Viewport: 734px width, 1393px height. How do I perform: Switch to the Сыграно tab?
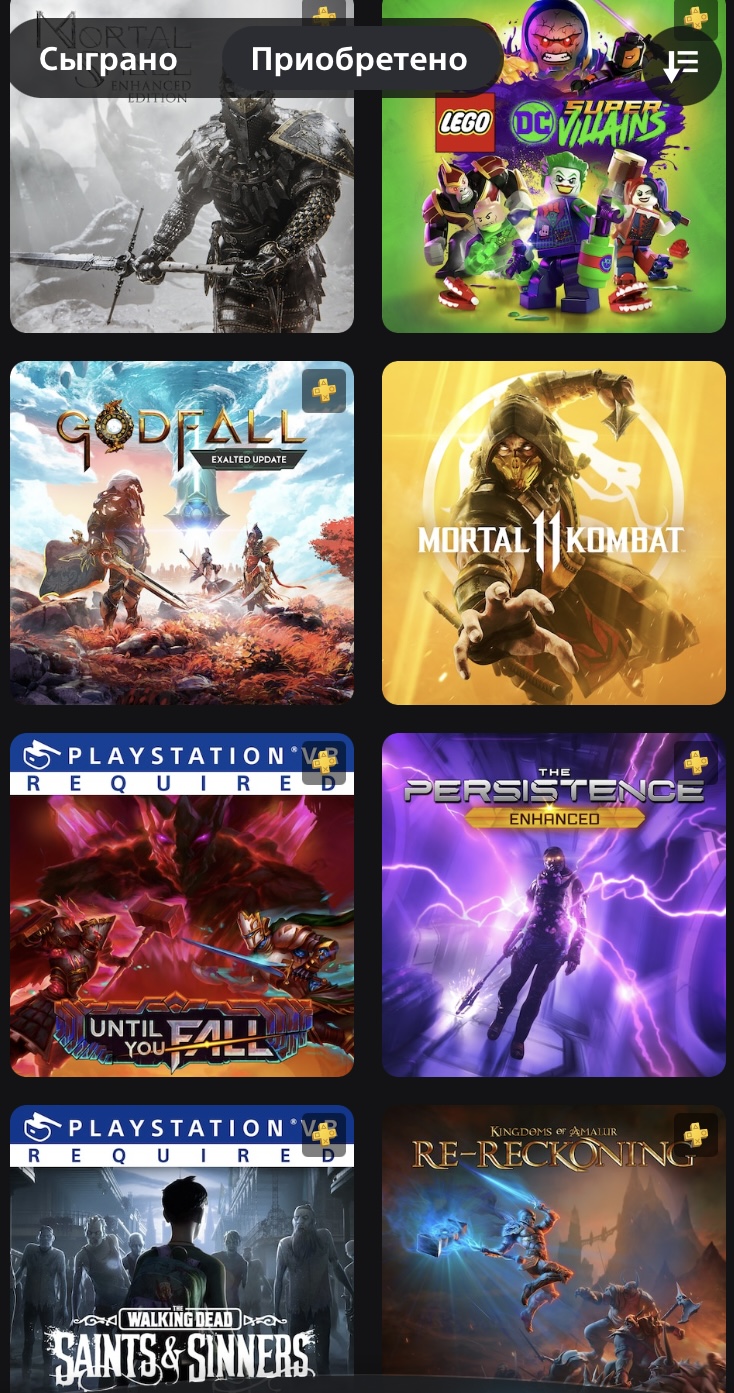(108, 60)
